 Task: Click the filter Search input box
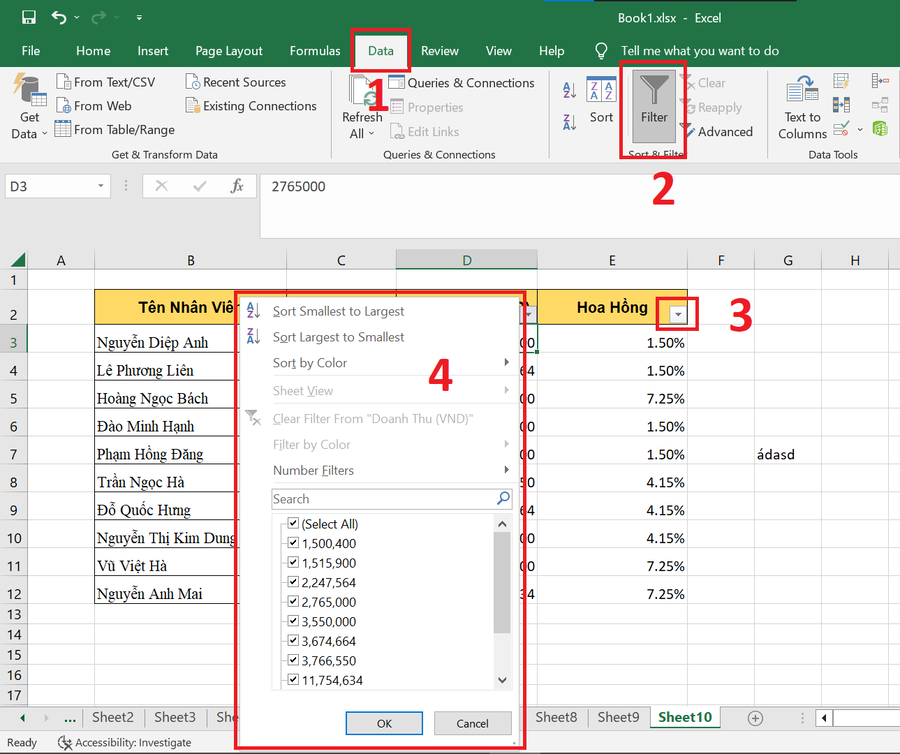tap(382, 499)
